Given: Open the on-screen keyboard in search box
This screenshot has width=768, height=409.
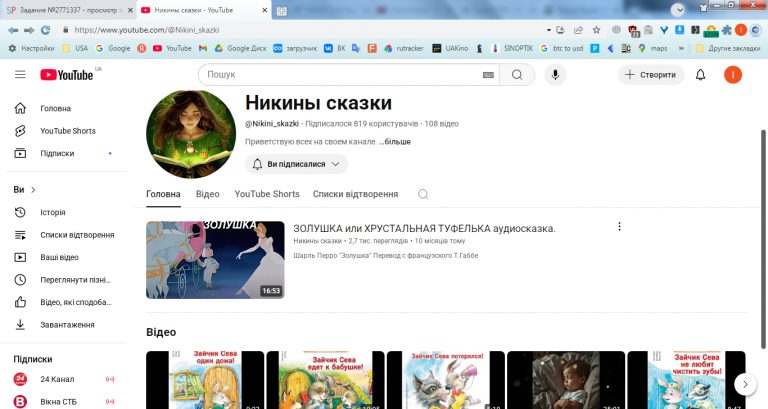Looking at the screenshot, I should point(488,75).
